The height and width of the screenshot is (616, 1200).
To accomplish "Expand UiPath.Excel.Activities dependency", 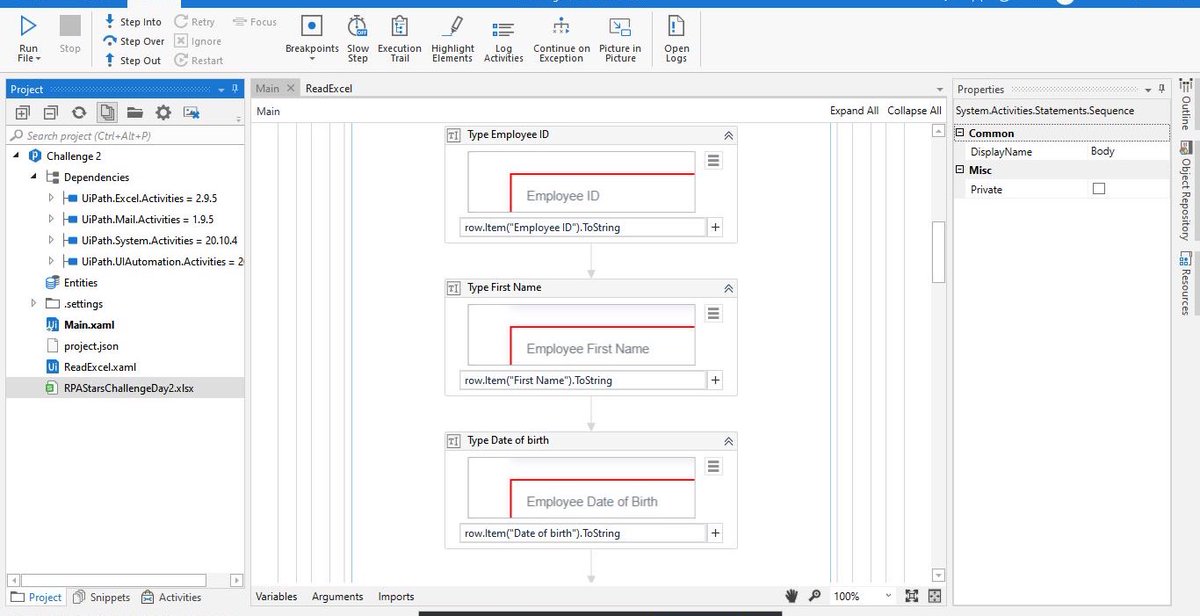I will click(x=51, y=198).
